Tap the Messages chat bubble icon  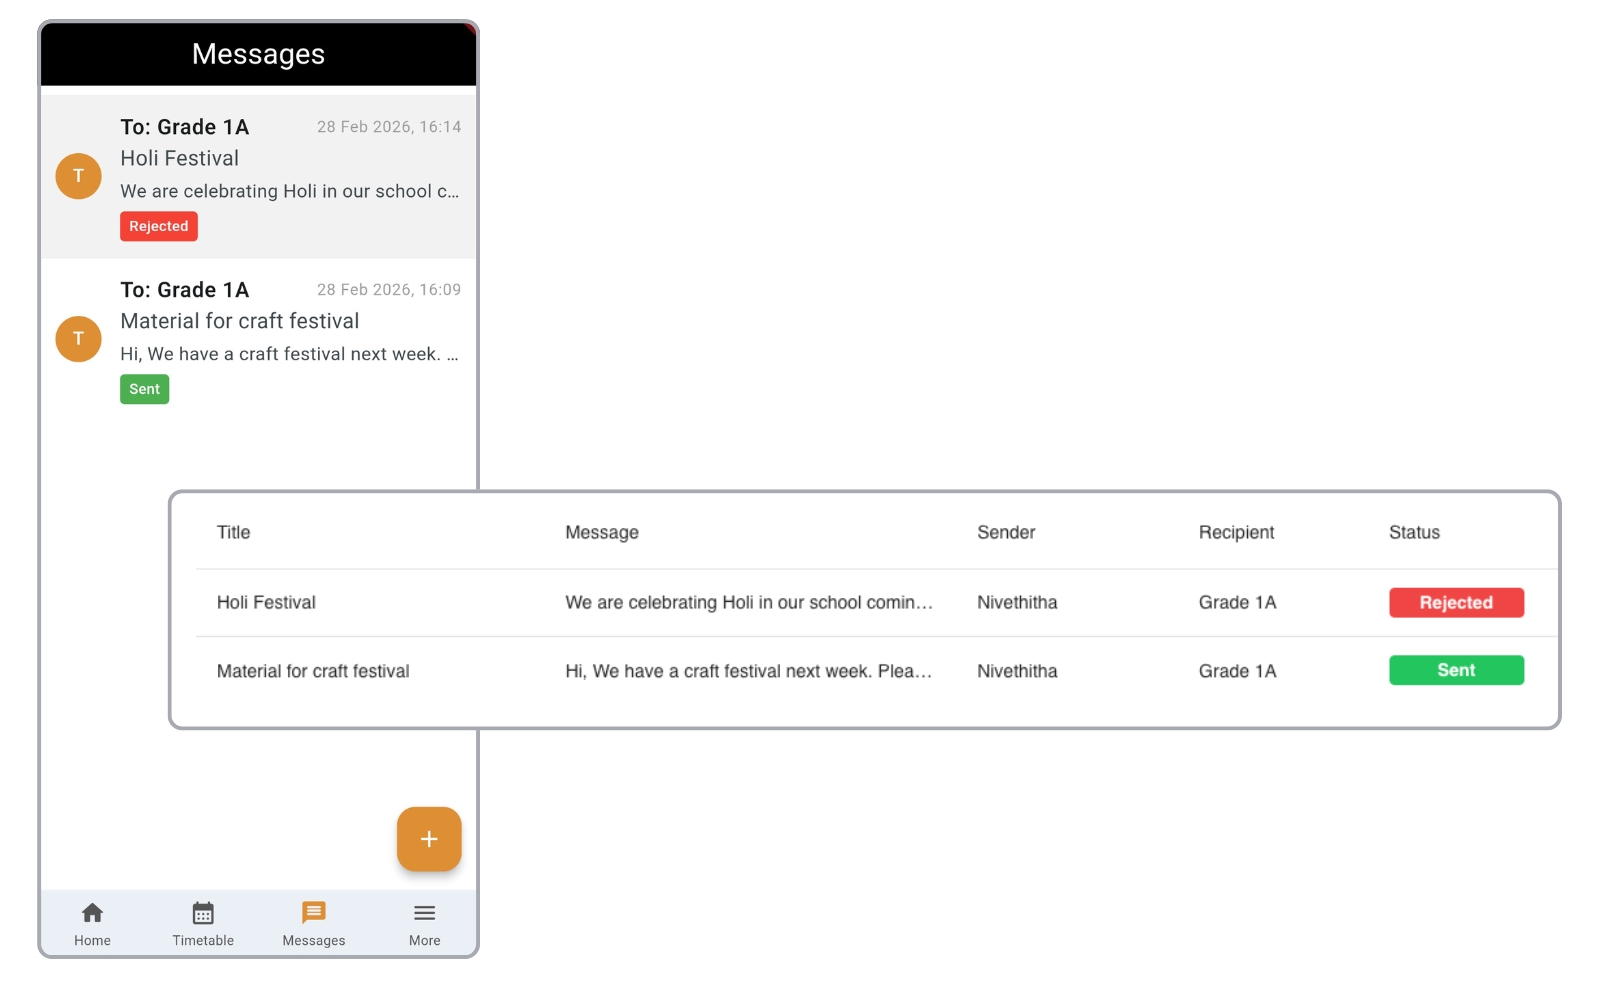[313, 912]
